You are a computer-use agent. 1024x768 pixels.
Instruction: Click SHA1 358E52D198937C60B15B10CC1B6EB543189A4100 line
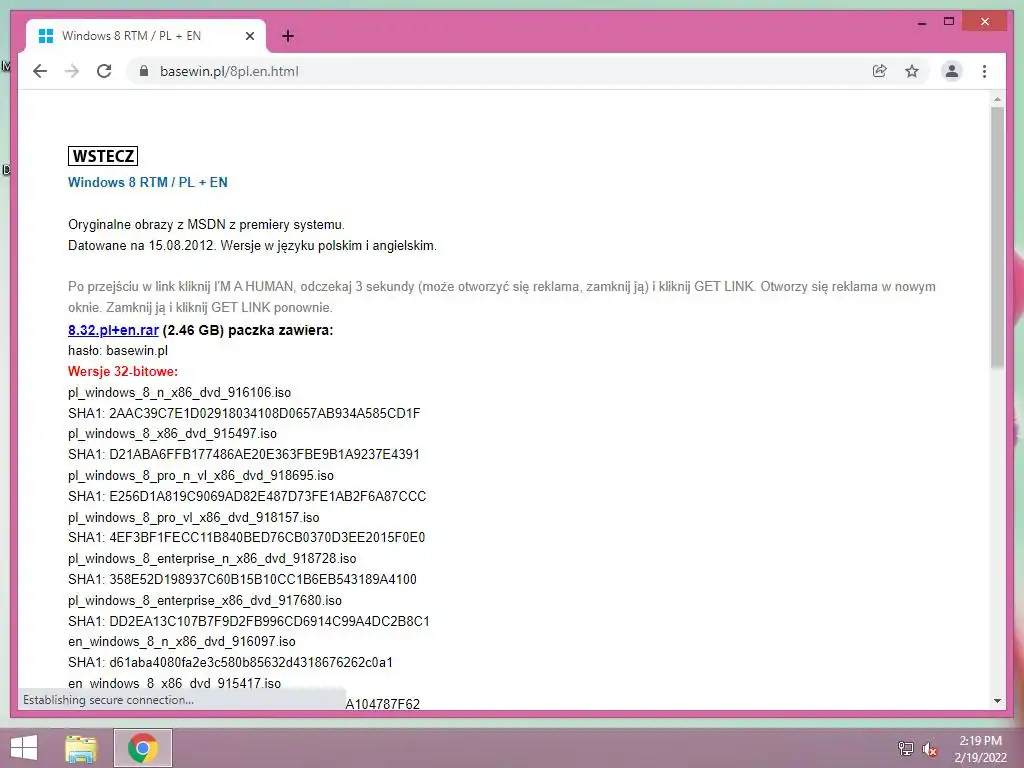242,579
